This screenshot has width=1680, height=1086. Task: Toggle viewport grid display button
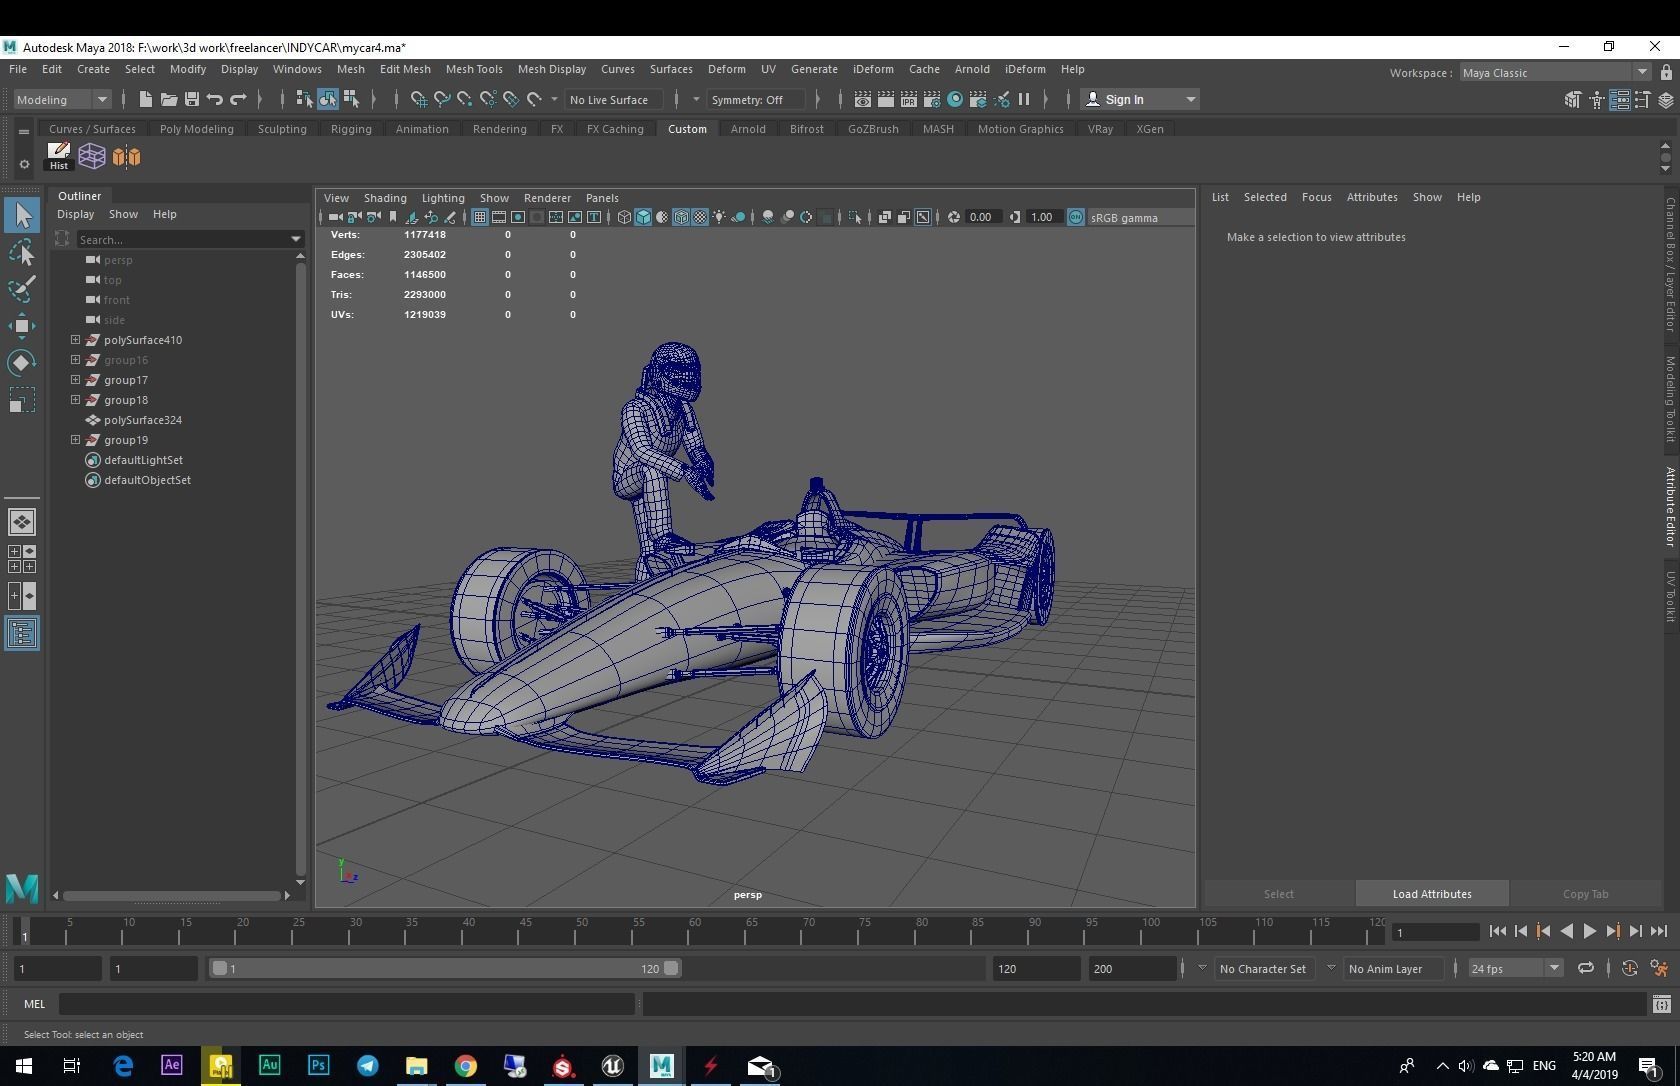(x=480, y=217)
